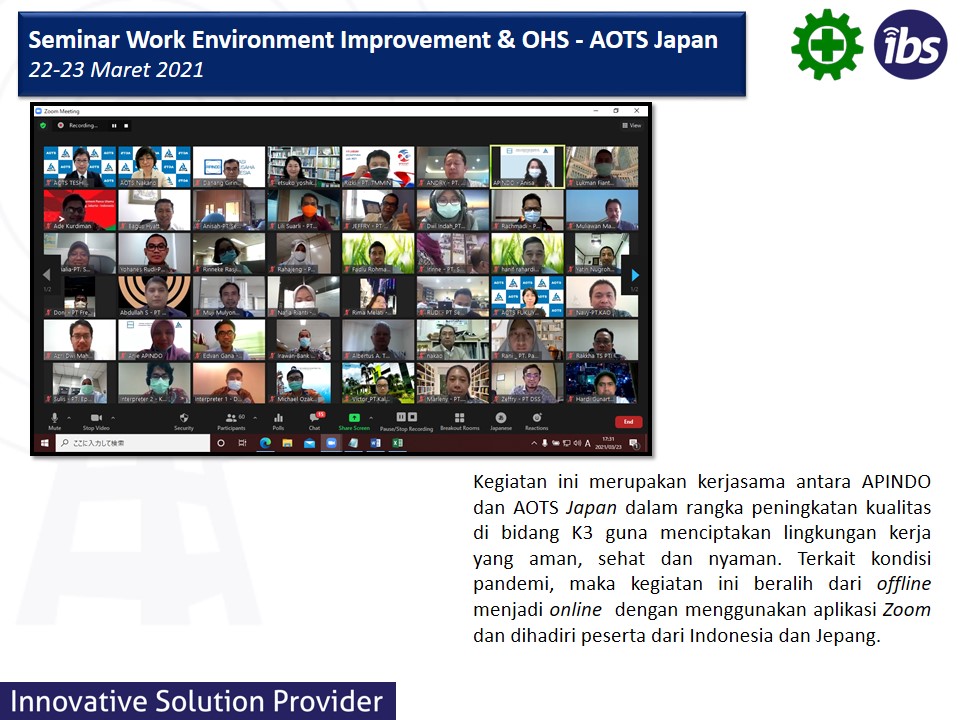Click the Japanese interpretation icon
The height and width of the screenshot is (720, 960).
(500, 418)
